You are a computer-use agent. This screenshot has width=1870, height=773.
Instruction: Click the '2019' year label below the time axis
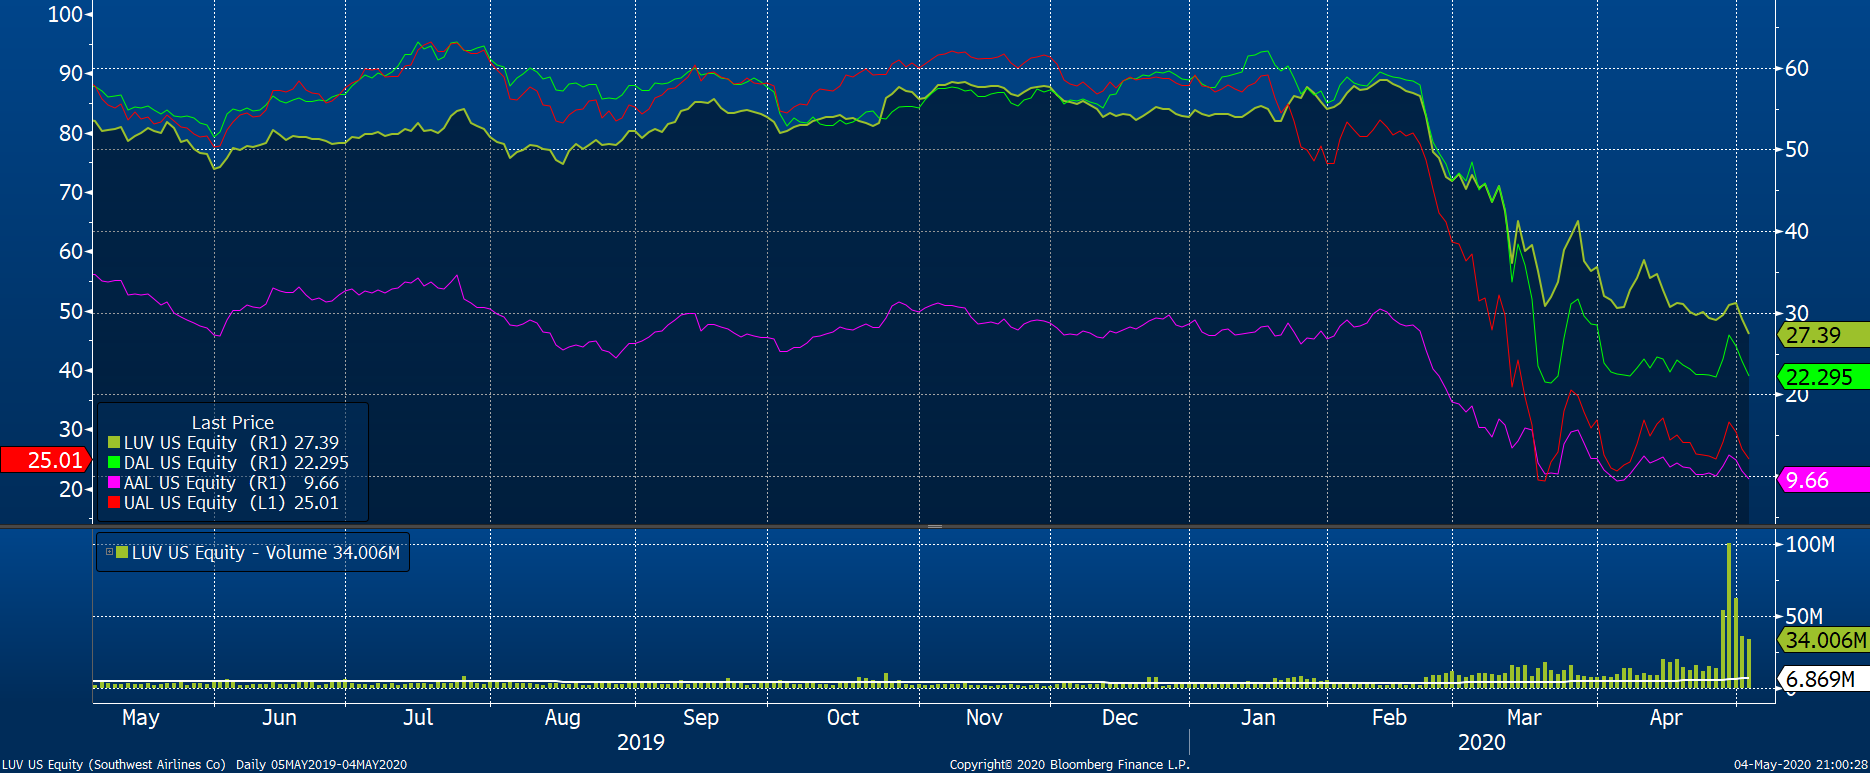(x=641, y=742)
